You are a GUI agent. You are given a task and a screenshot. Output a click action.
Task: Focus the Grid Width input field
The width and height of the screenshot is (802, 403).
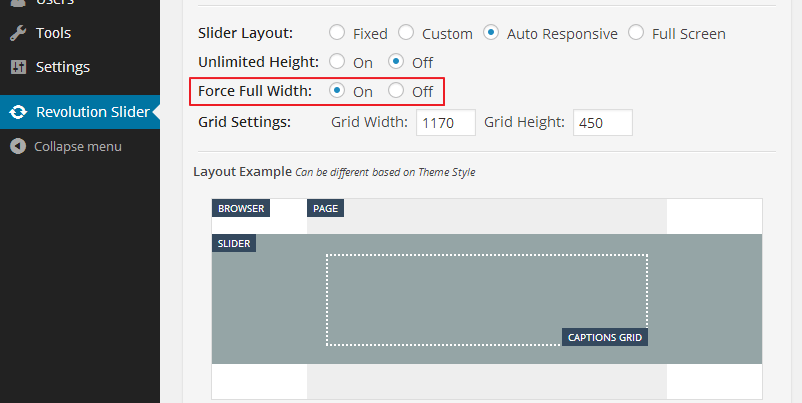coord(445,123)
